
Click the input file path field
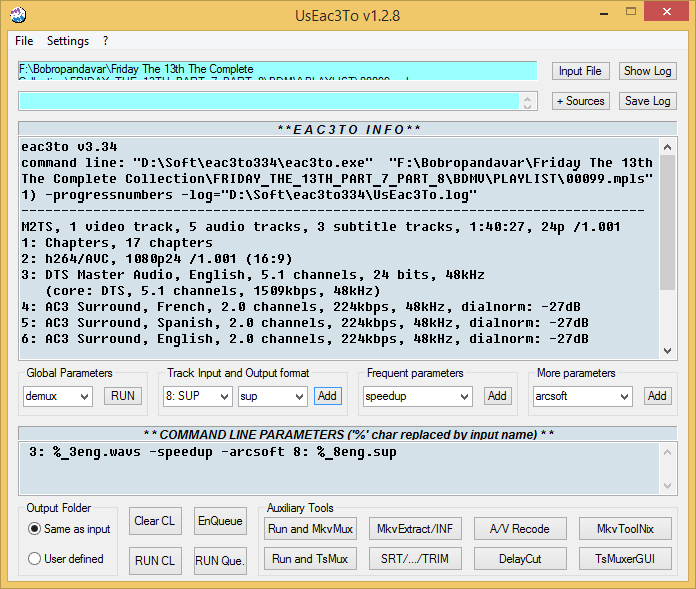pos(277,71)
